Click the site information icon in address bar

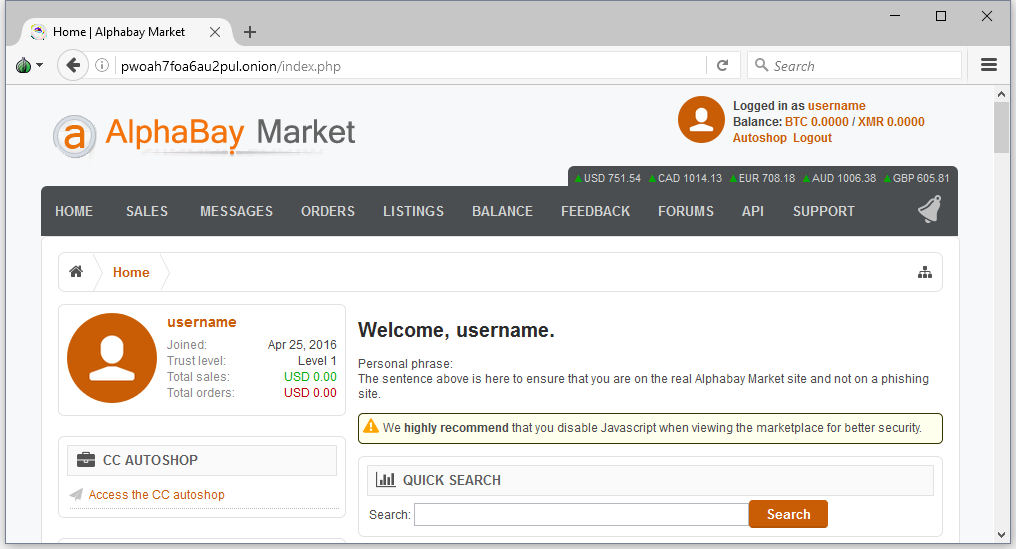point(102,65)
